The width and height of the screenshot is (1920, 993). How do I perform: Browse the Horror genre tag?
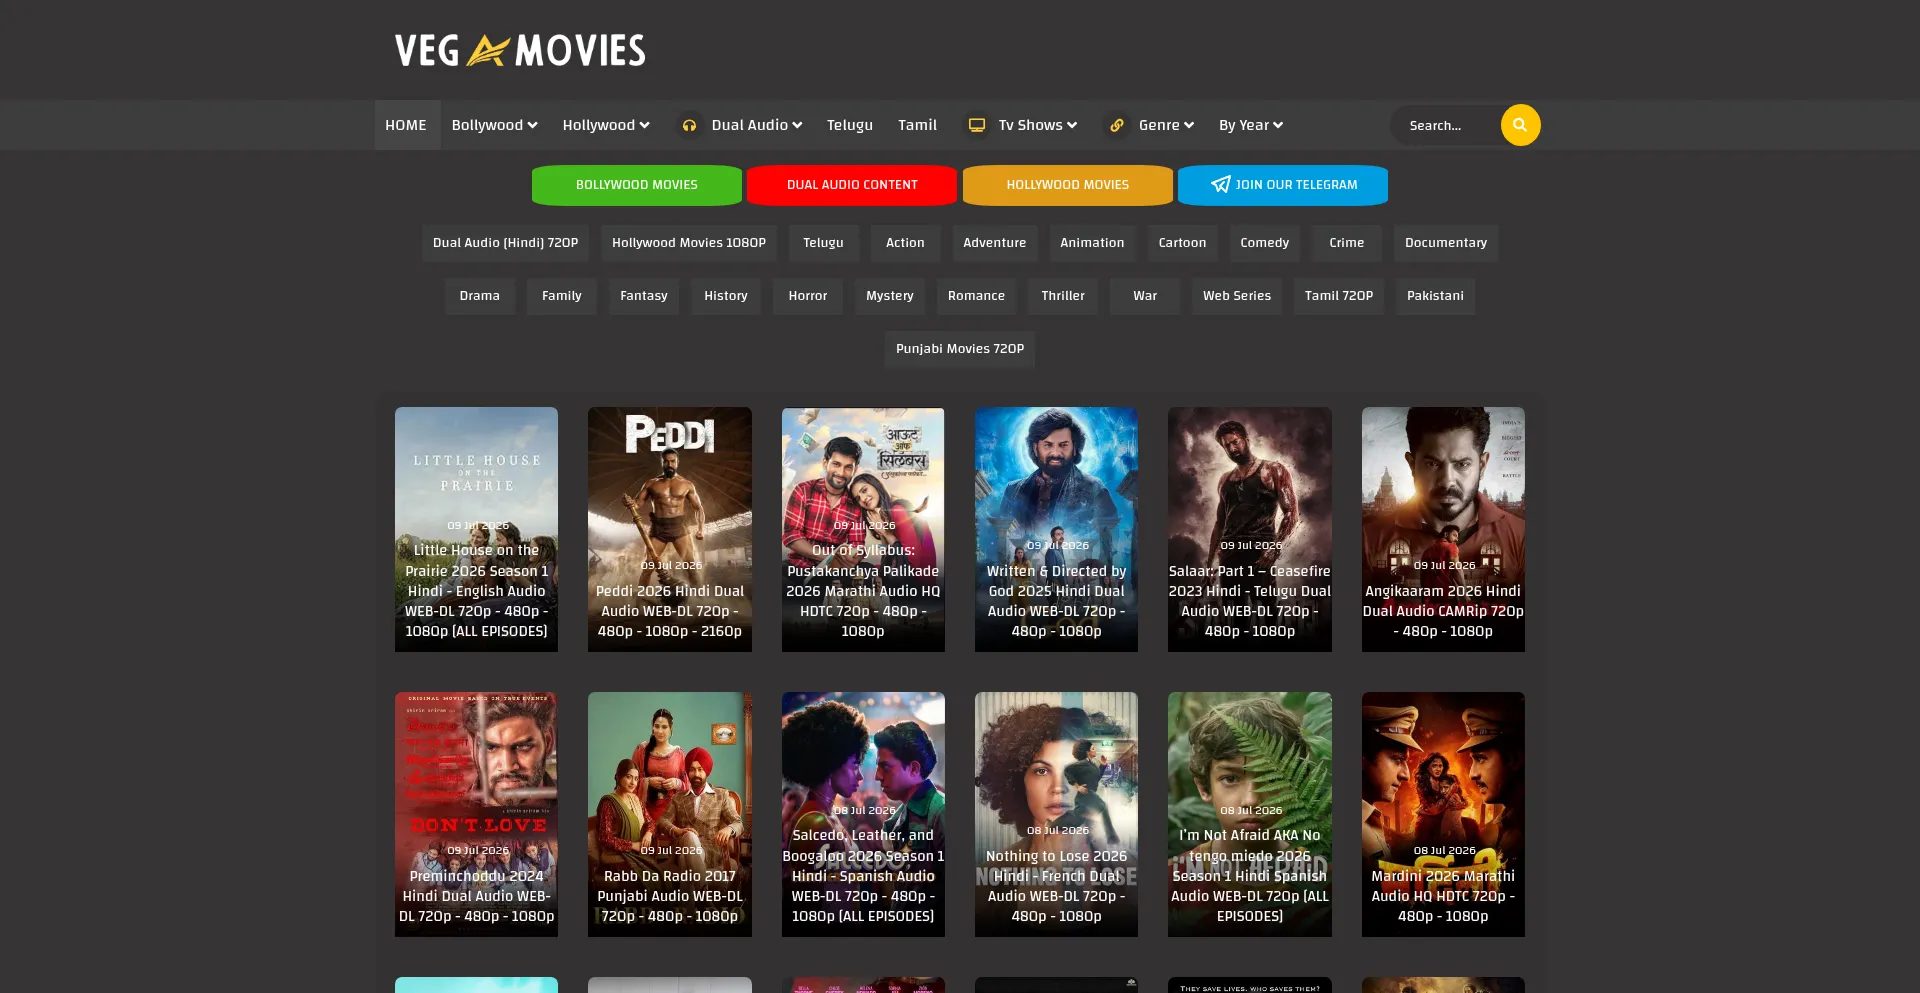click(x=808, y=296)
